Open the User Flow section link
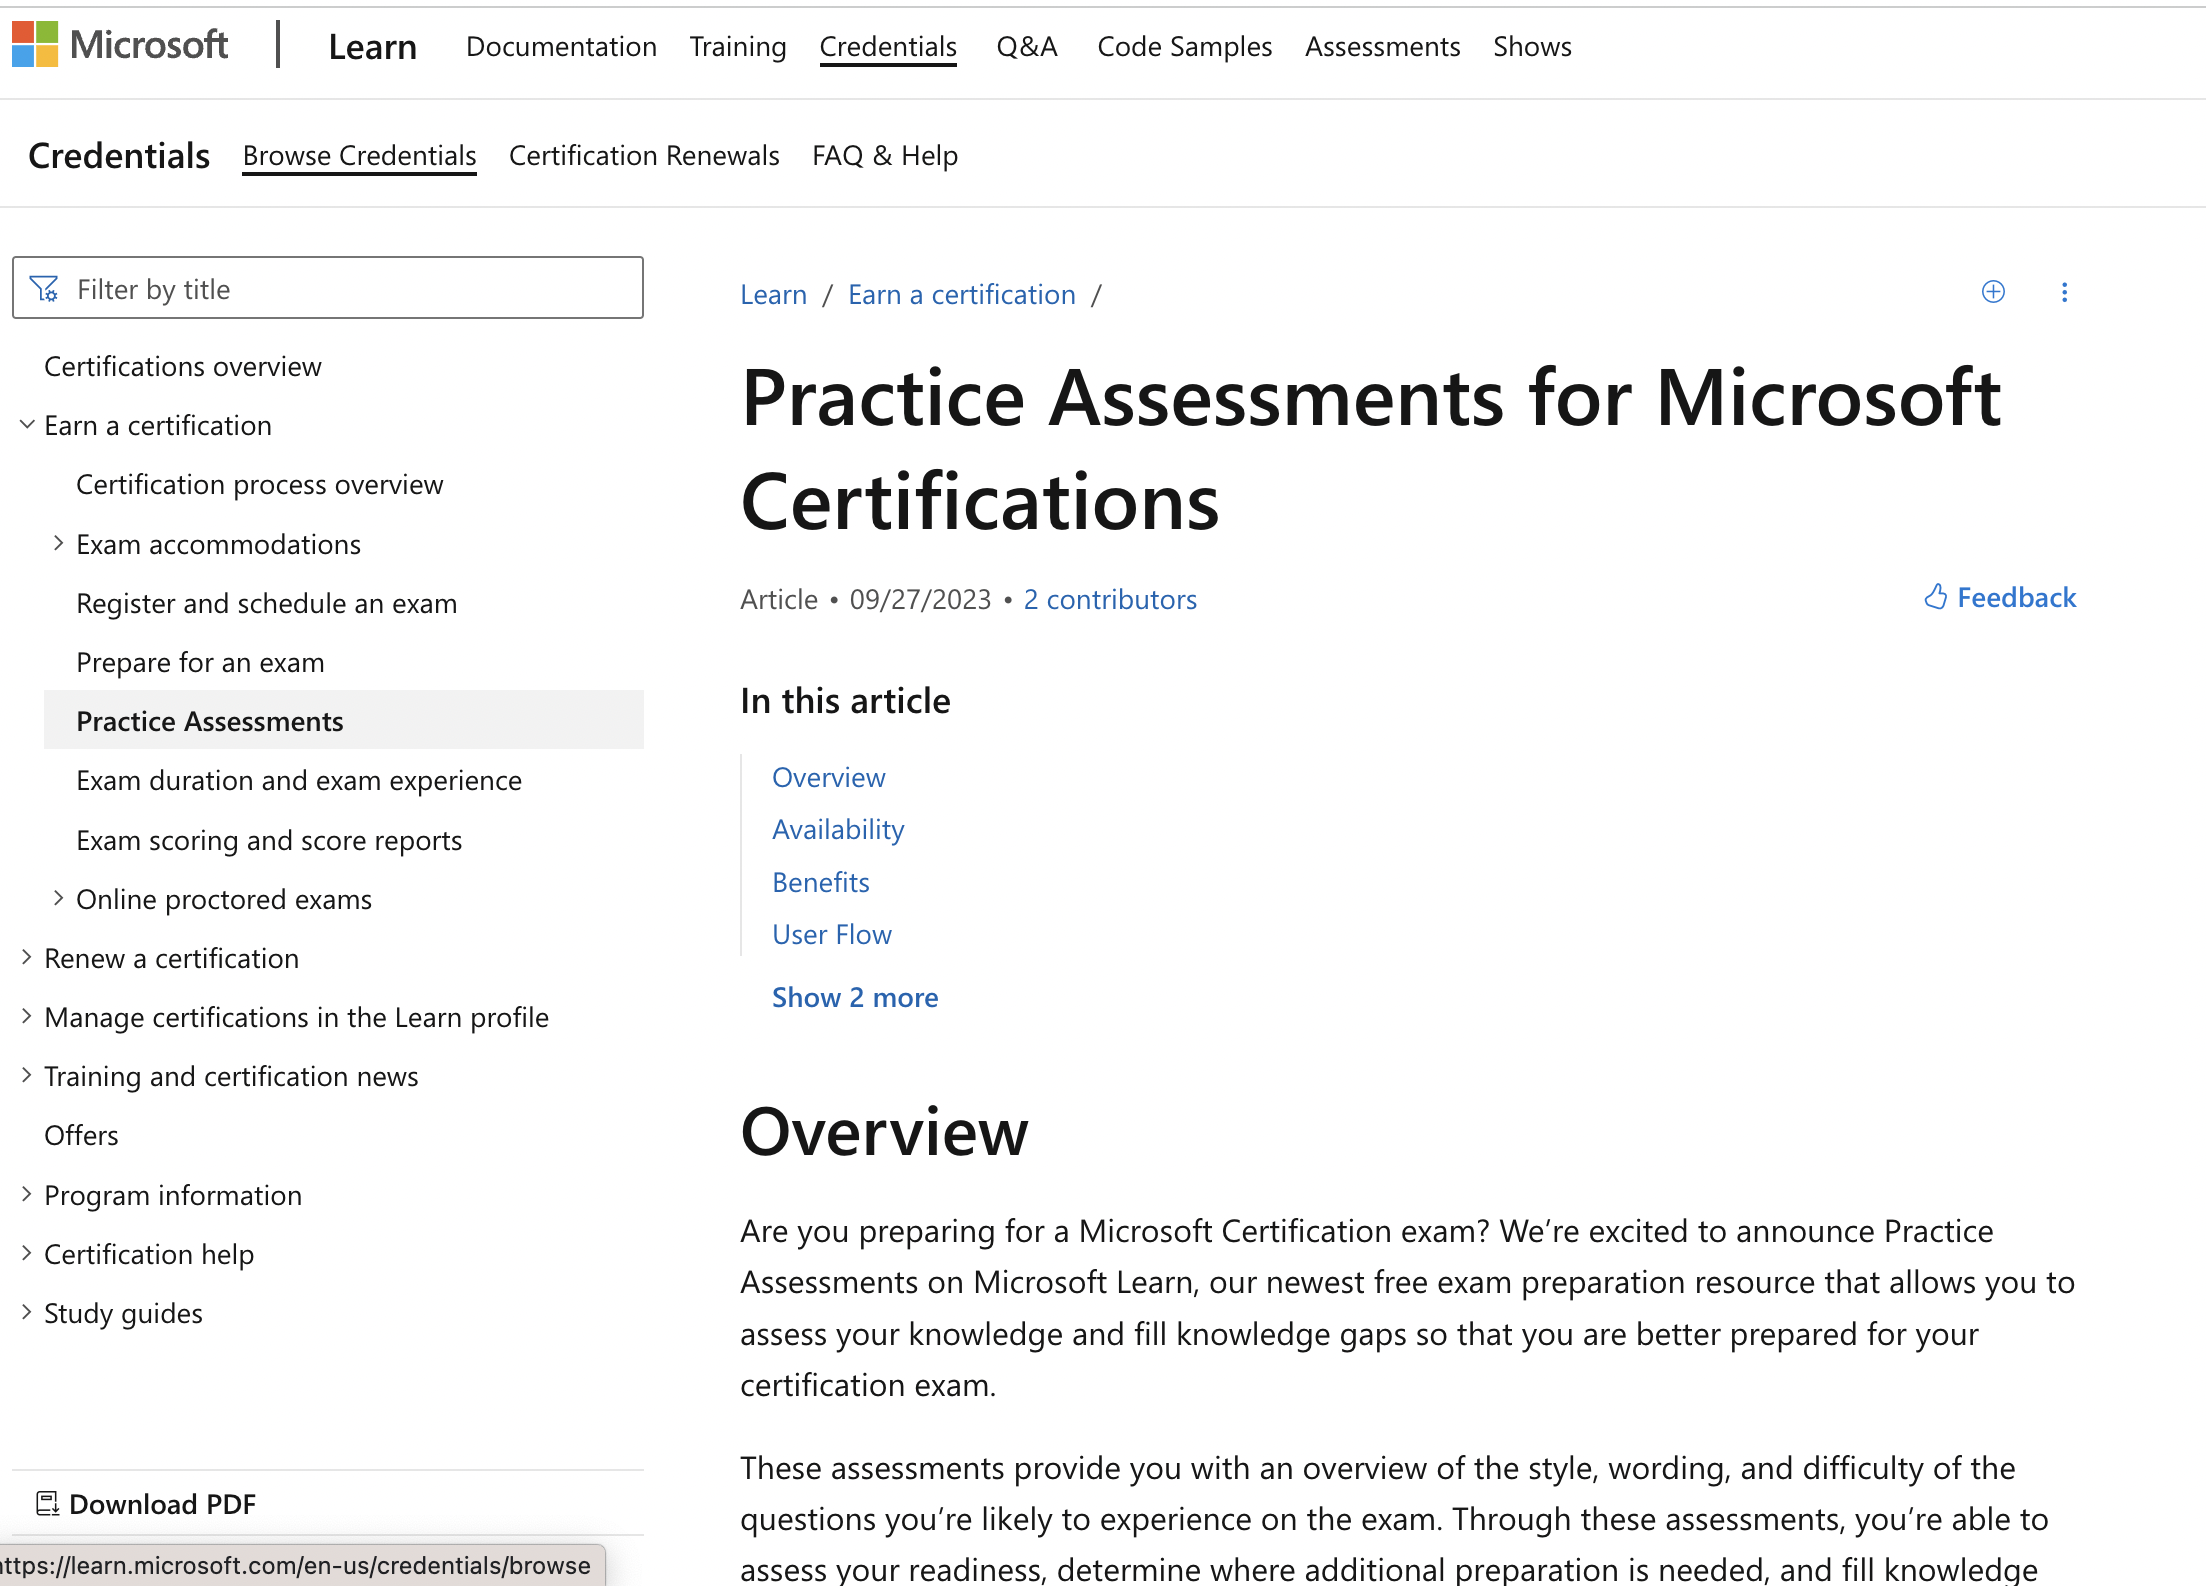This screenshot has width=2206, height=1586. click(832, 933)
